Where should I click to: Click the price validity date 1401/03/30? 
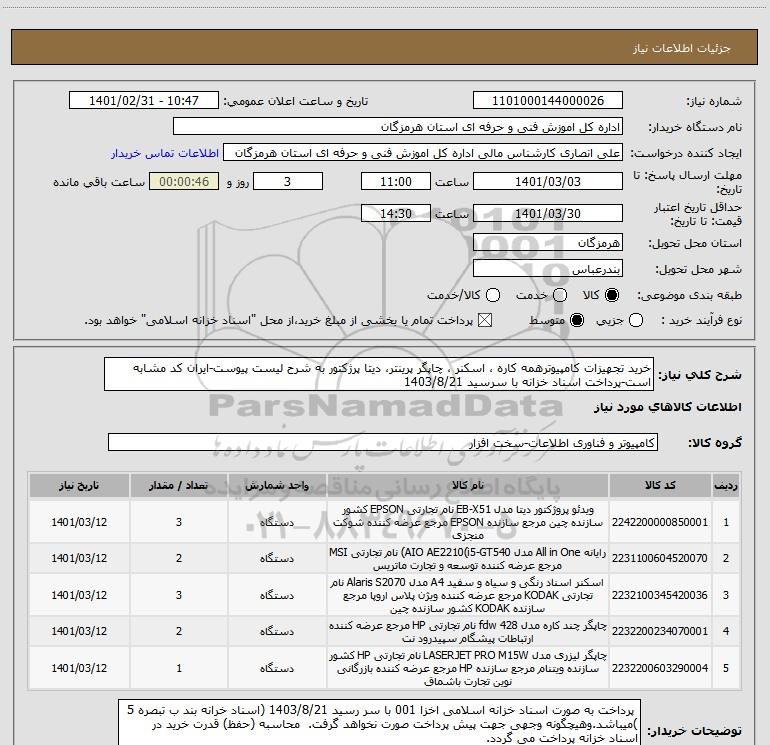[548, 214]
